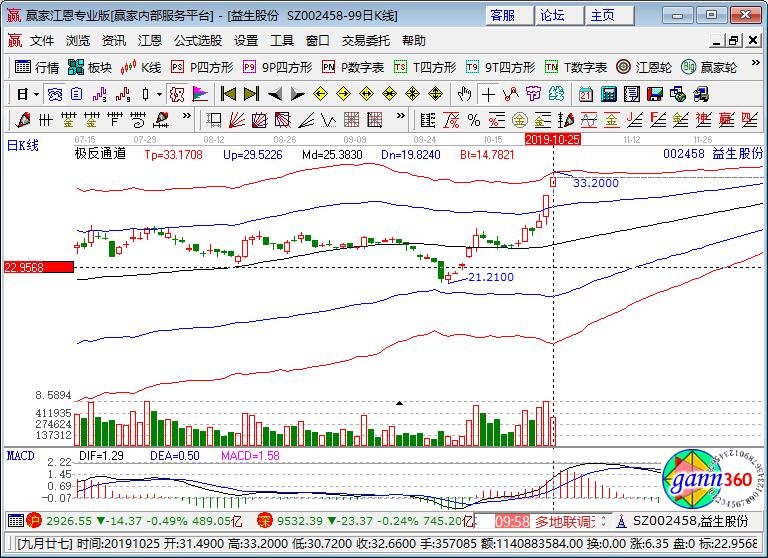This screenshot has width=768, height=558.
Task: Click the red 22.9568 price label
Action: click(x=39, y=267)
